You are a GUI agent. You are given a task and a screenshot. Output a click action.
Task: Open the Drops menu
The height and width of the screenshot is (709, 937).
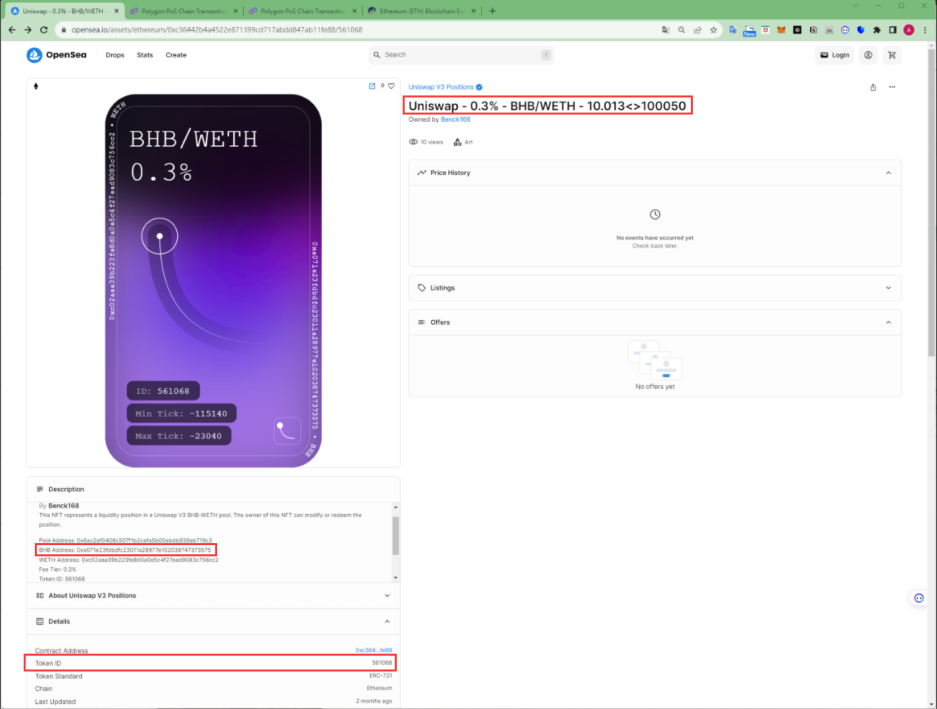115,55
